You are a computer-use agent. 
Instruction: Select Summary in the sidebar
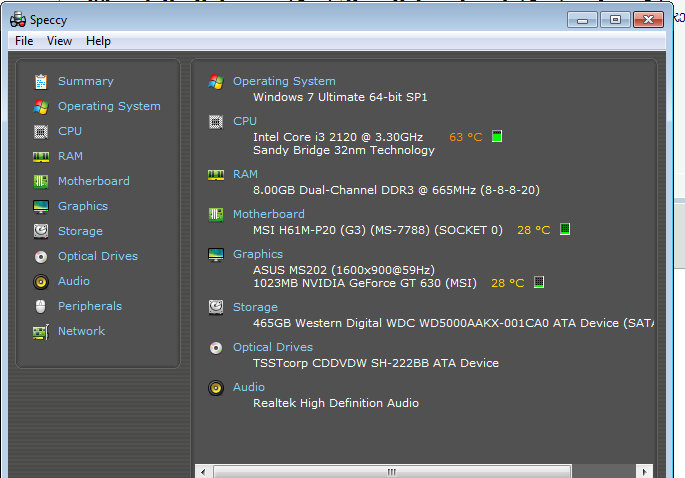pos(86,81)
